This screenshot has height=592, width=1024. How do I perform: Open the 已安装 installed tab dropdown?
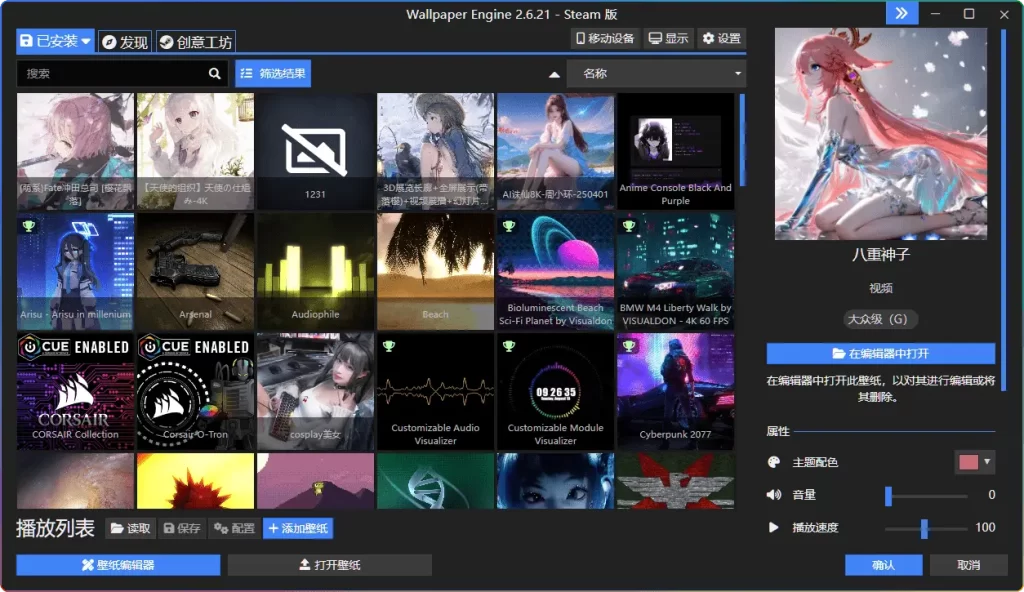pyautogui.click(x=55, y=41)
